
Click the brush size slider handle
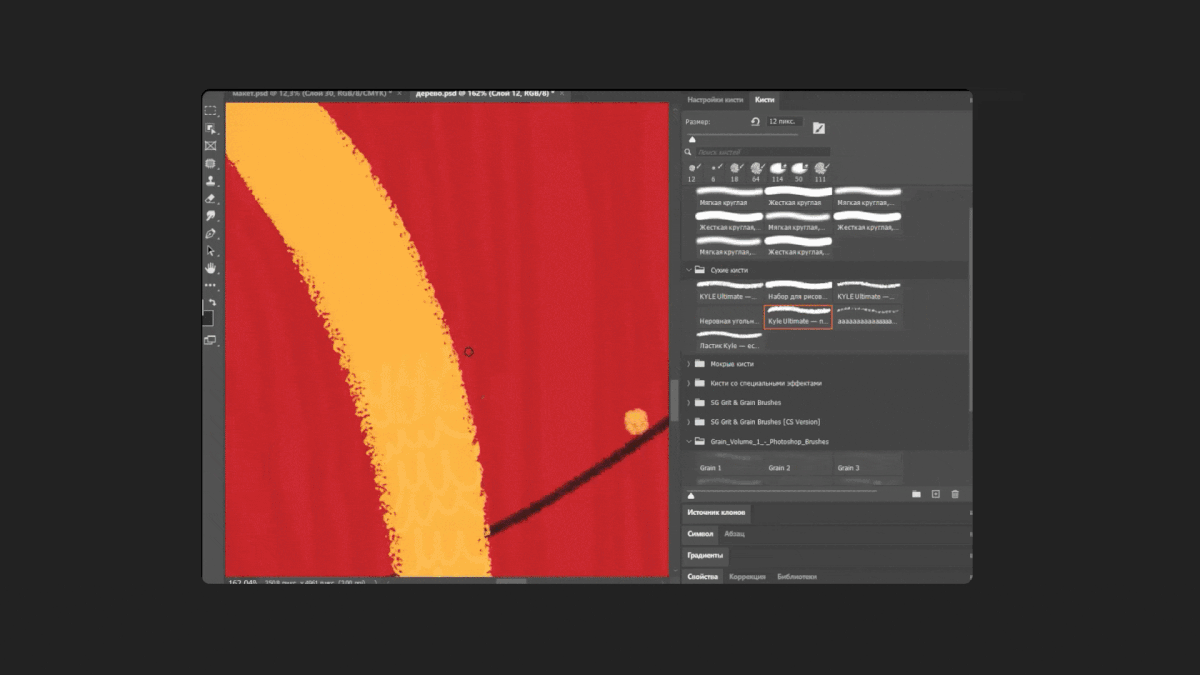(x=692, y=139)
